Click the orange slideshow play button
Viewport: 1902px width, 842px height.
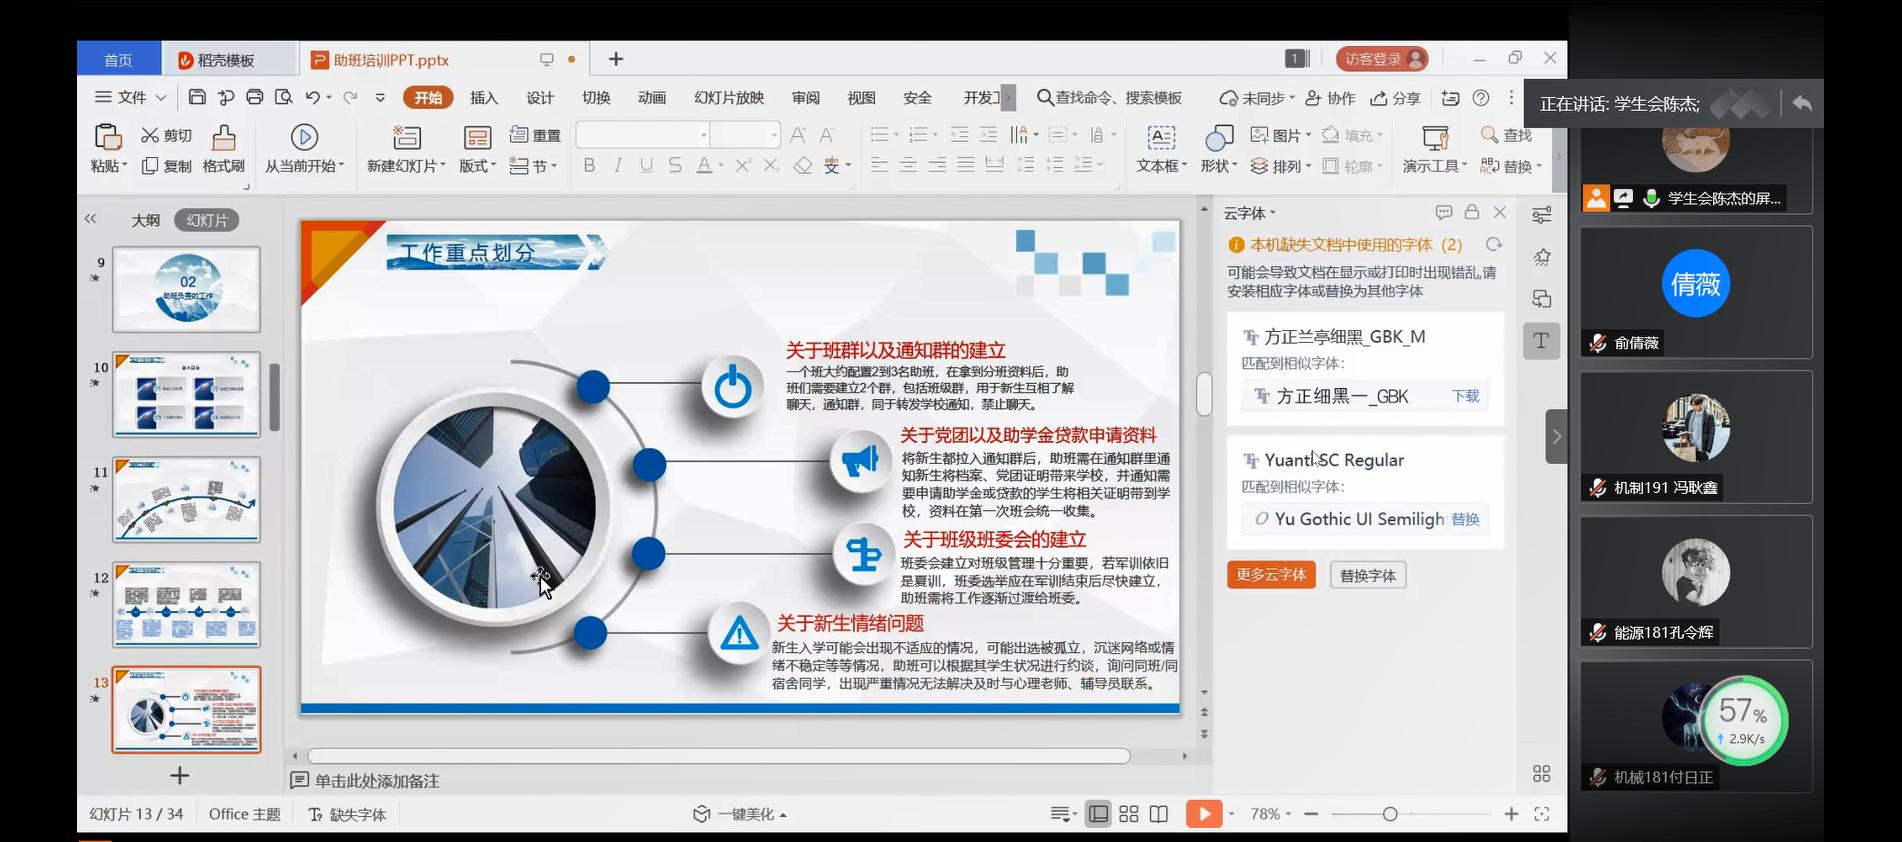point(1203,814)
